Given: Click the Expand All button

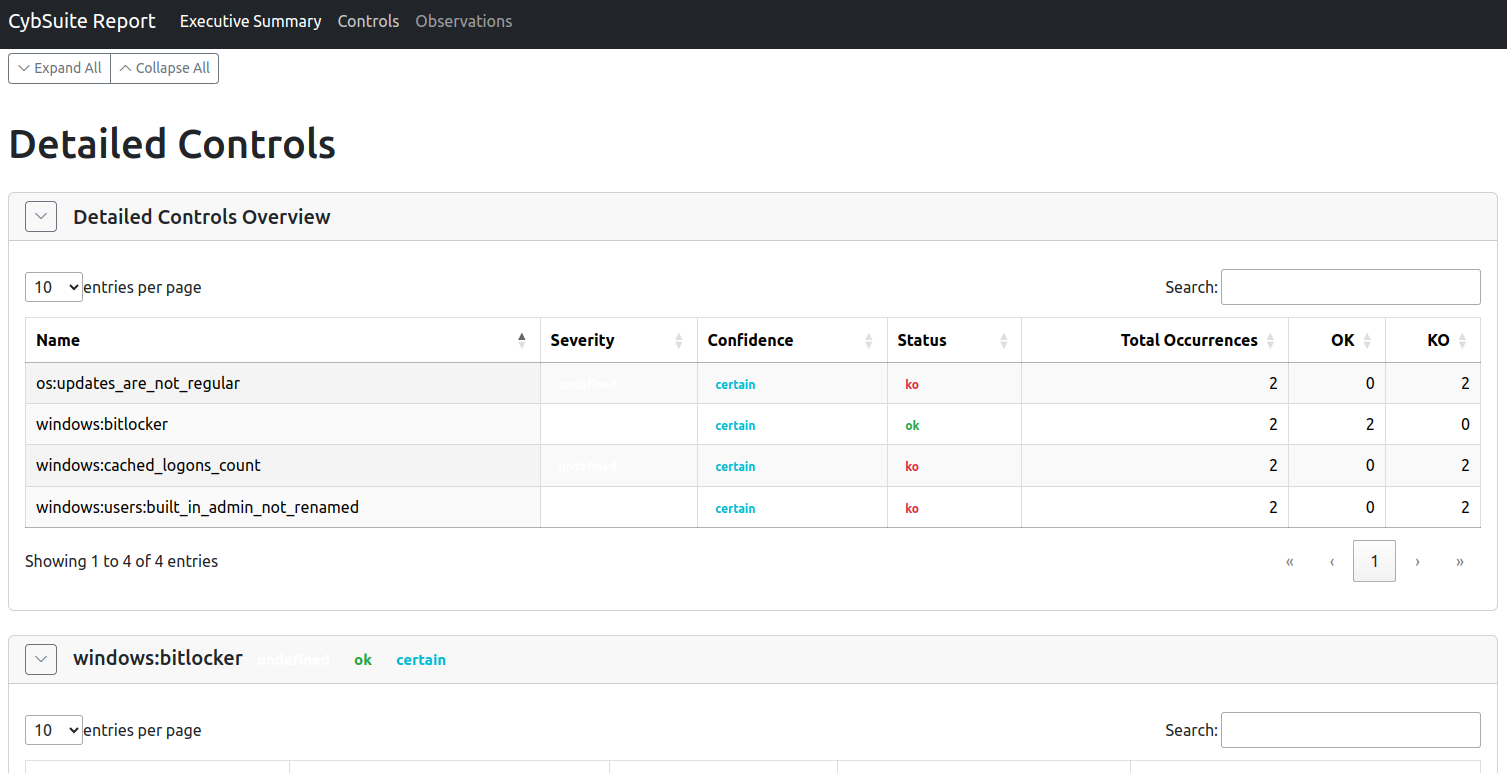Looking at the screenshot, I should coord(60,68).
